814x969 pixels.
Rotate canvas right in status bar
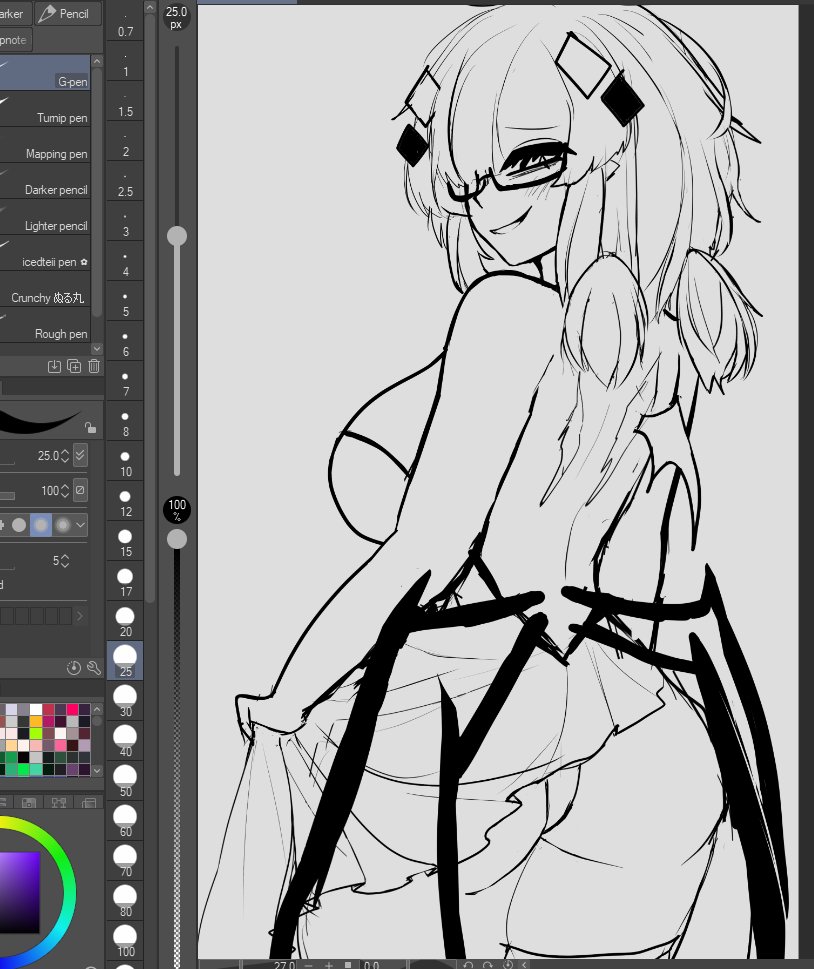[488, 965]
